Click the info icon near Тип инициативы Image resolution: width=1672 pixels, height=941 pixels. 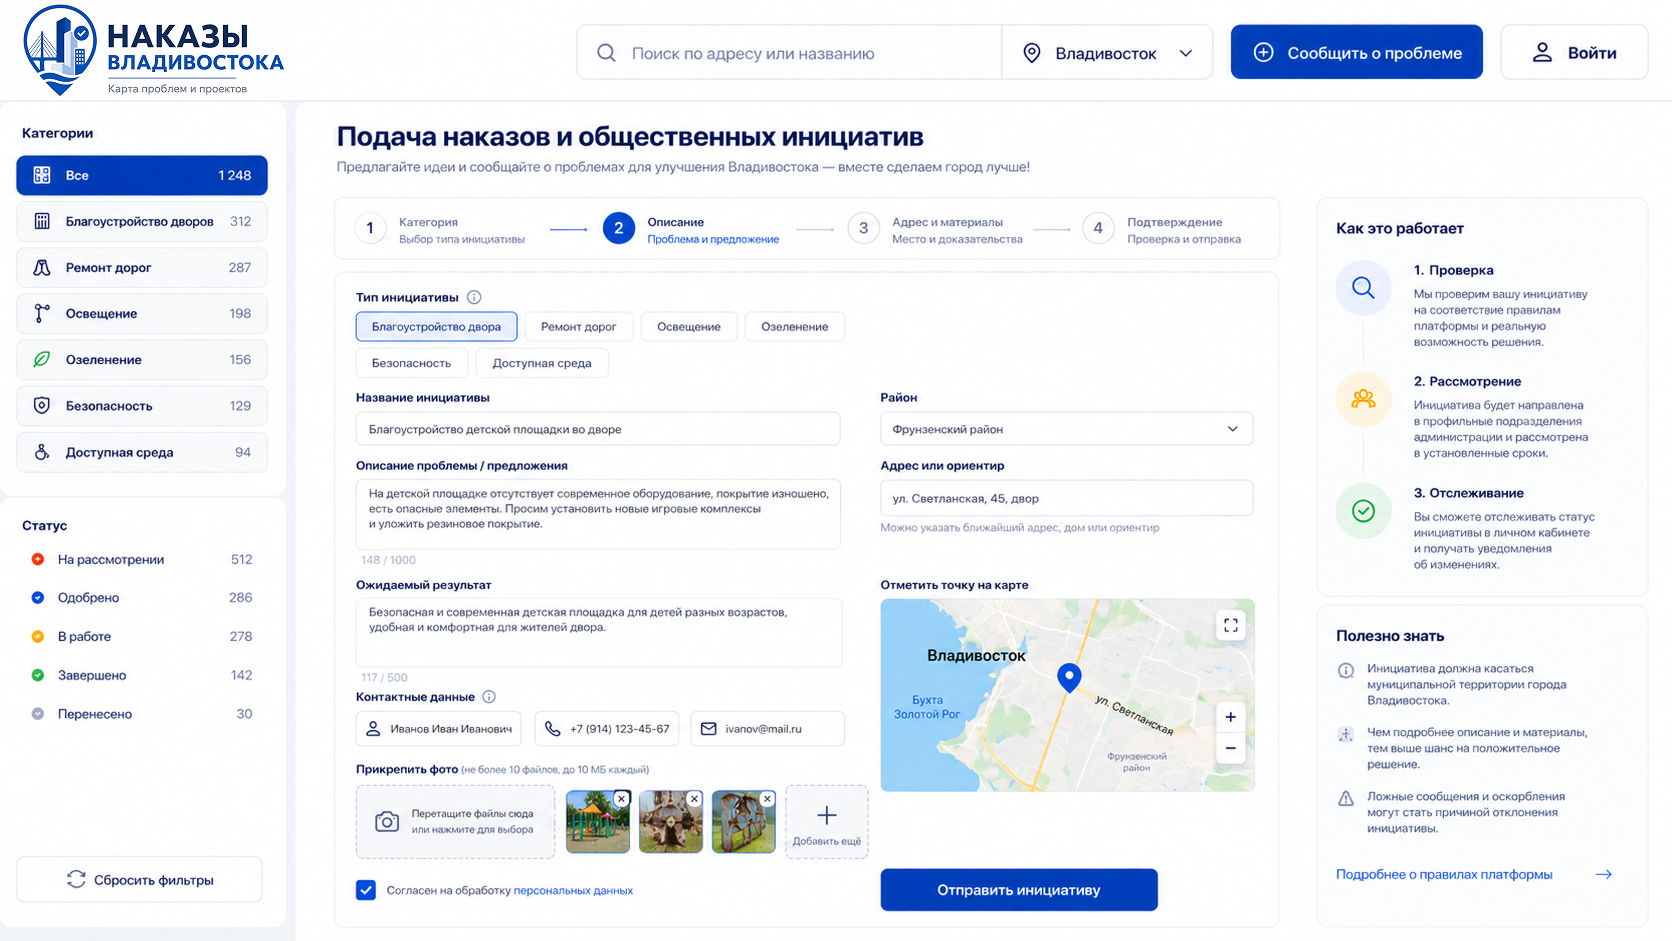[474, 297]
